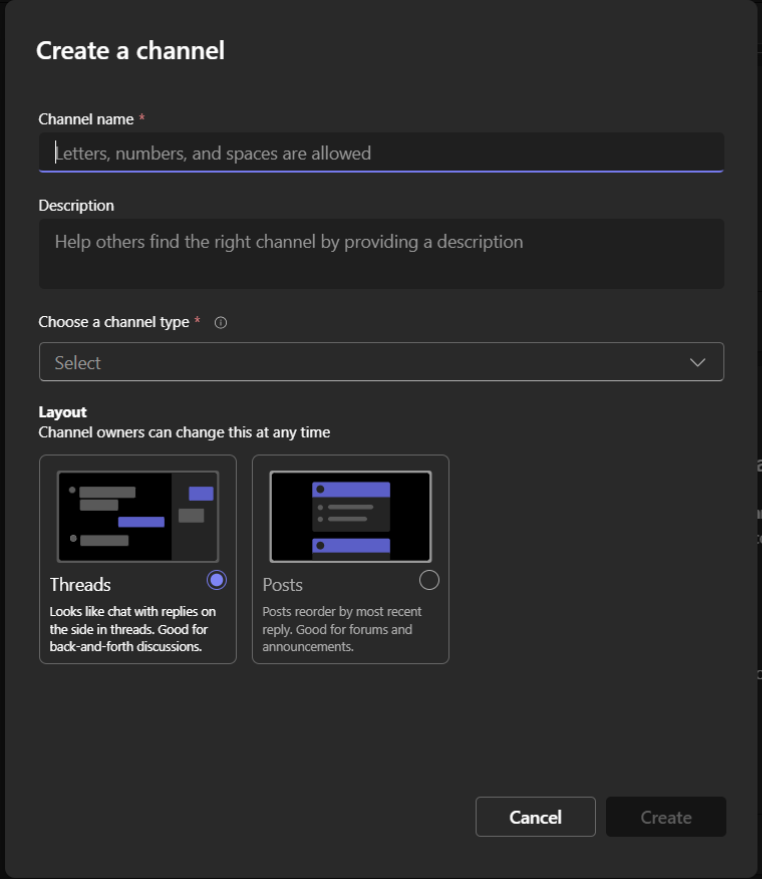Click the "Choose a channel type" label

tap(113, 322)
